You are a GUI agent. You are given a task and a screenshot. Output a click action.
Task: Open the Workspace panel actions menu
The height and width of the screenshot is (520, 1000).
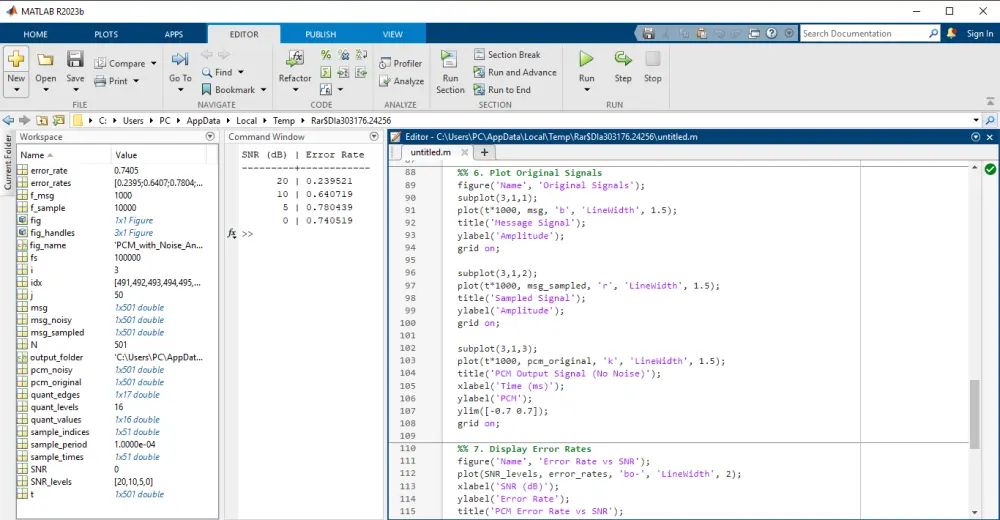(x=210, y=137)
